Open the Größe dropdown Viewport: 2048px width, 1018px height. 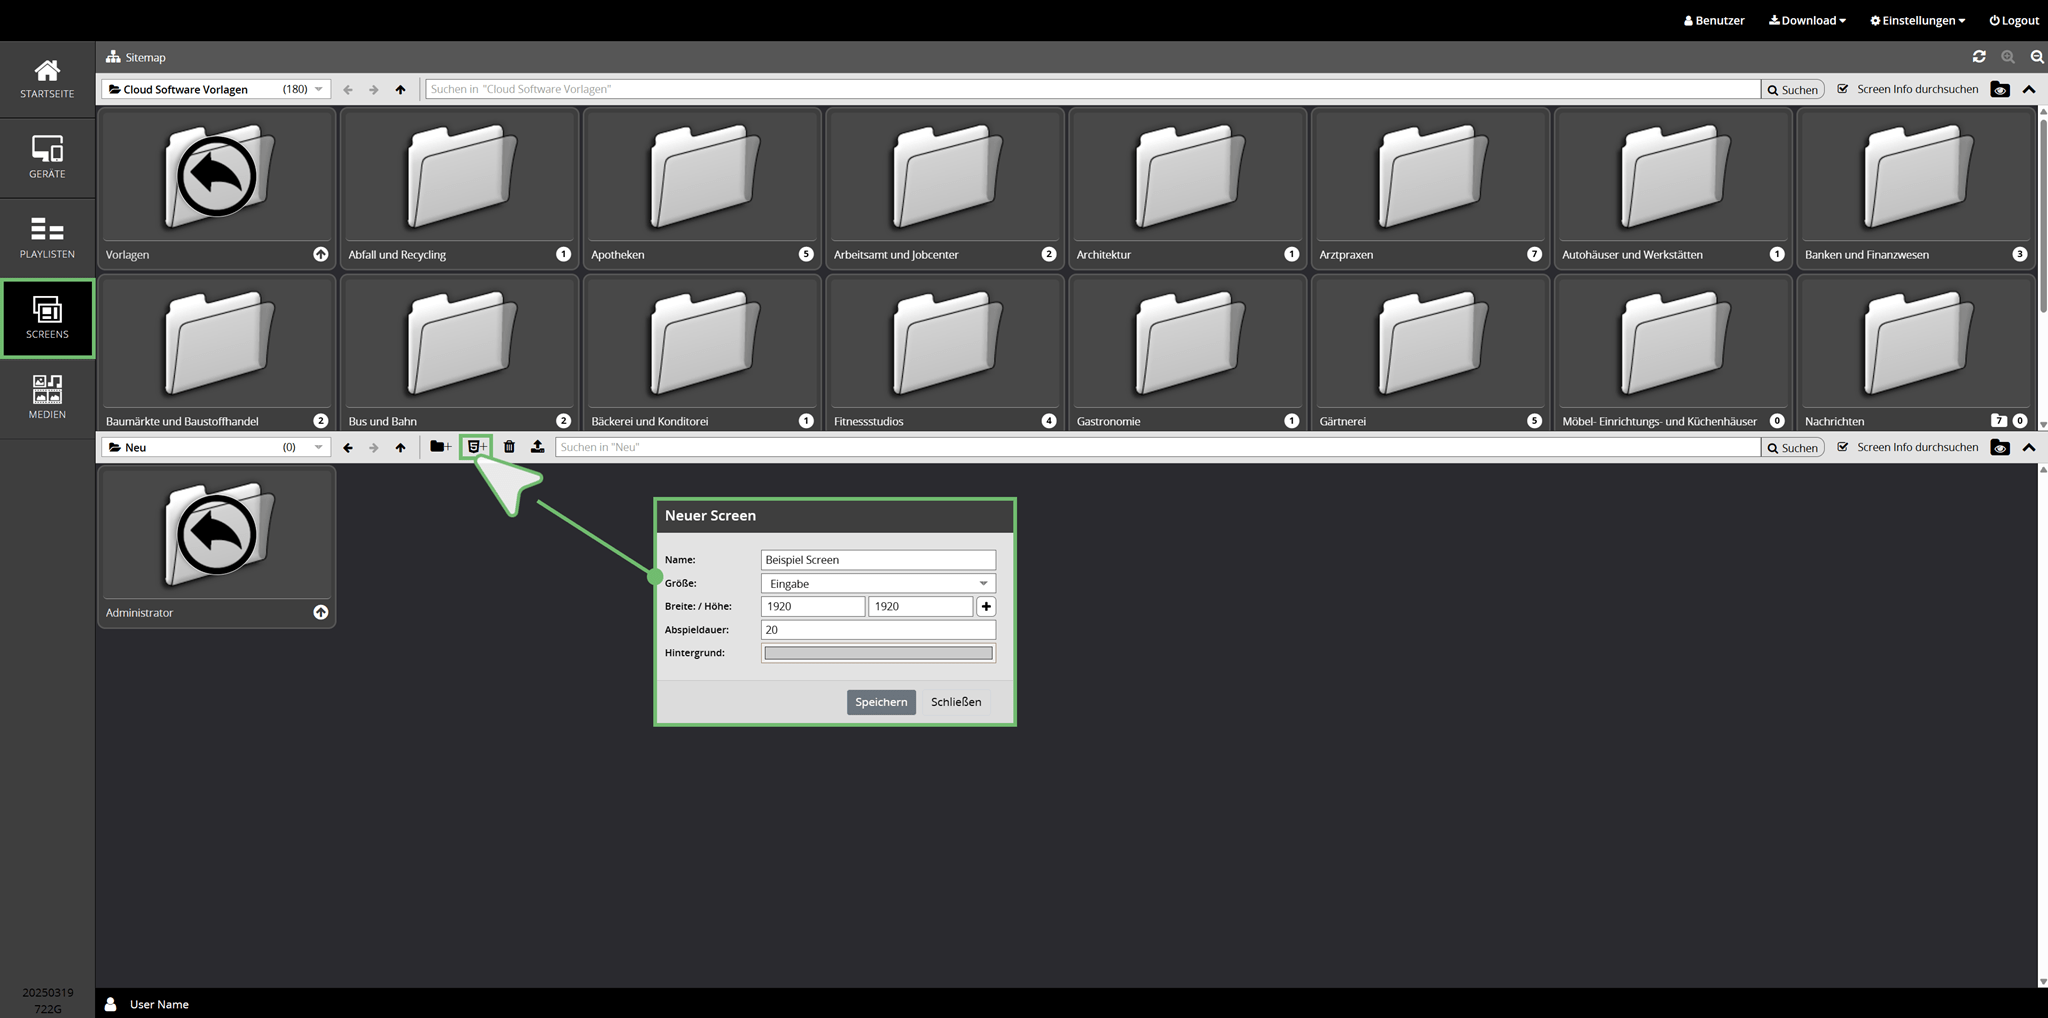point(877,583)
